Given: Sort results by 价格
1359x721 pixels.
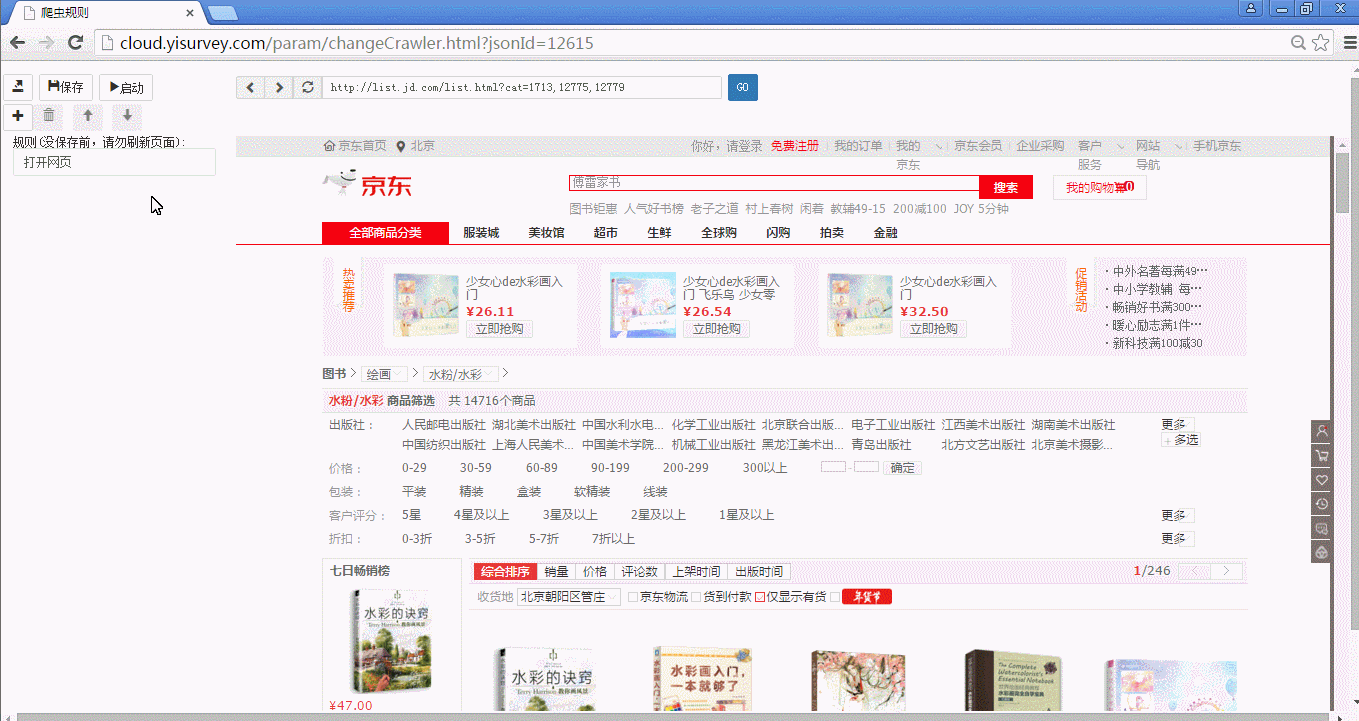Looking at the screenshot, I should pos(595,572).
